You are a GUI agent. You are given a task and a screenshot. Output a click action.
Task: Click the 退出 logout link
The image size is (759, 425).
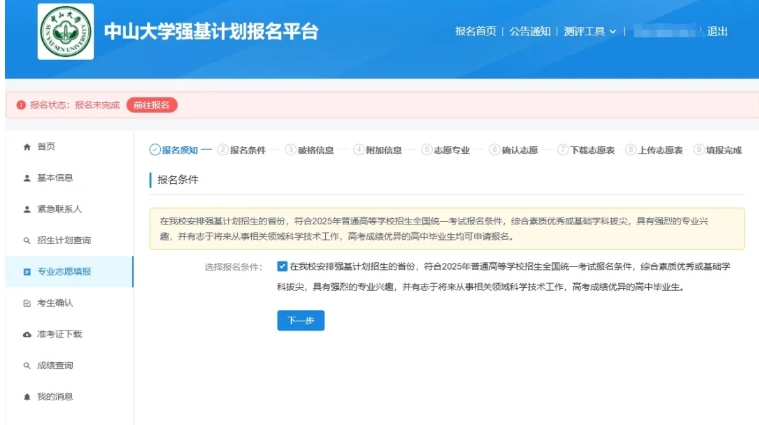point(717,31)
